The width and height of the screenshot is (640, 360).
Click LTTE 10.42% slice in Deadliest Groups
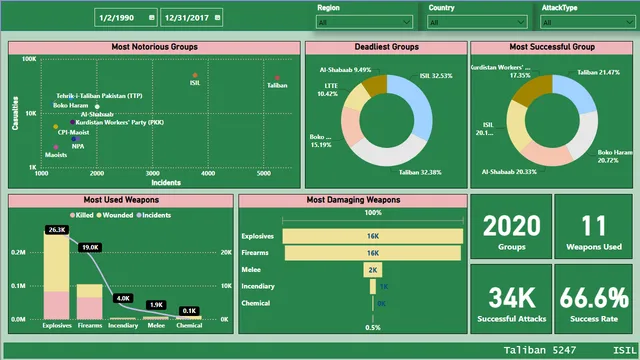point(356,97)
